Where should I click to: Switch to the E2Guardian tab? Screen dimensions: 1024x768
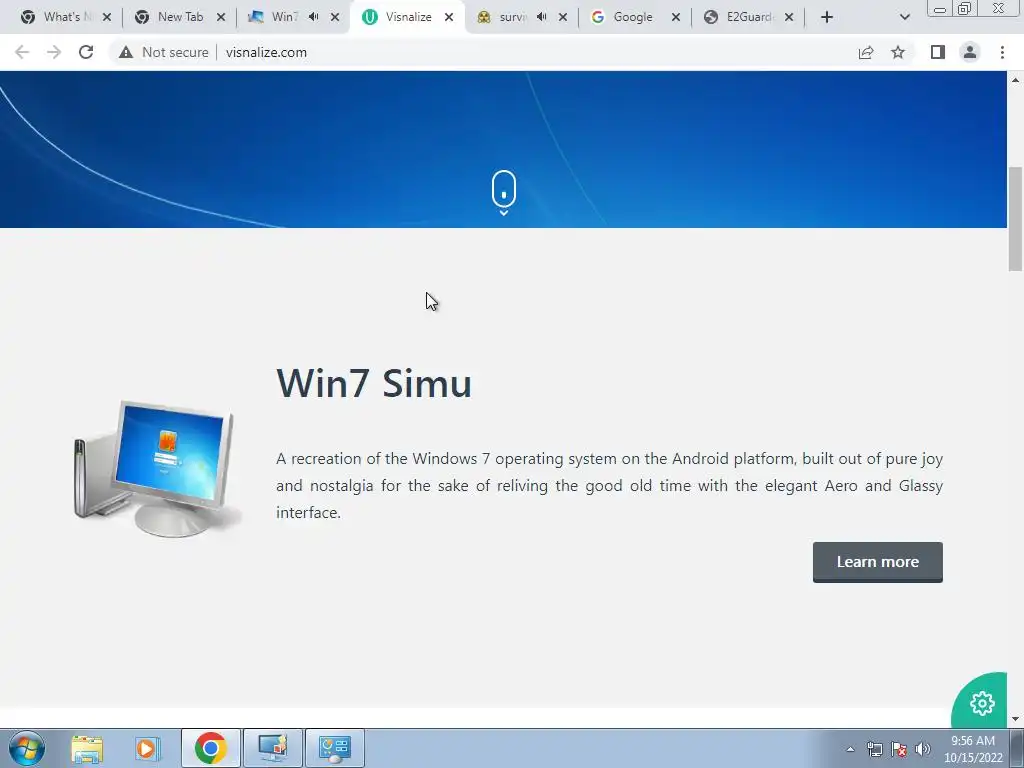tap(749, 17)
